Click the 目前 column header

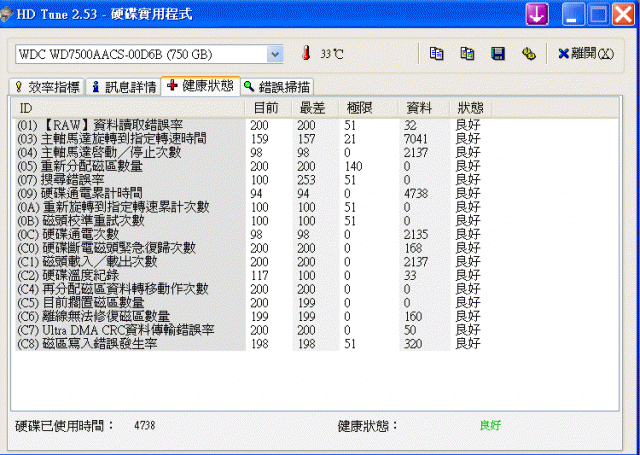tap(268, 108)
